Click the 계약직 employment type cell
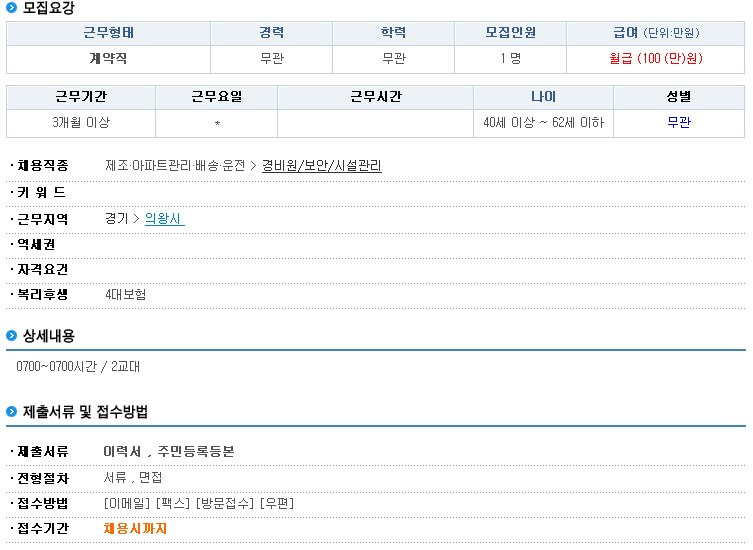The width and height of the screenshot is (753, 550). point(109,59)
